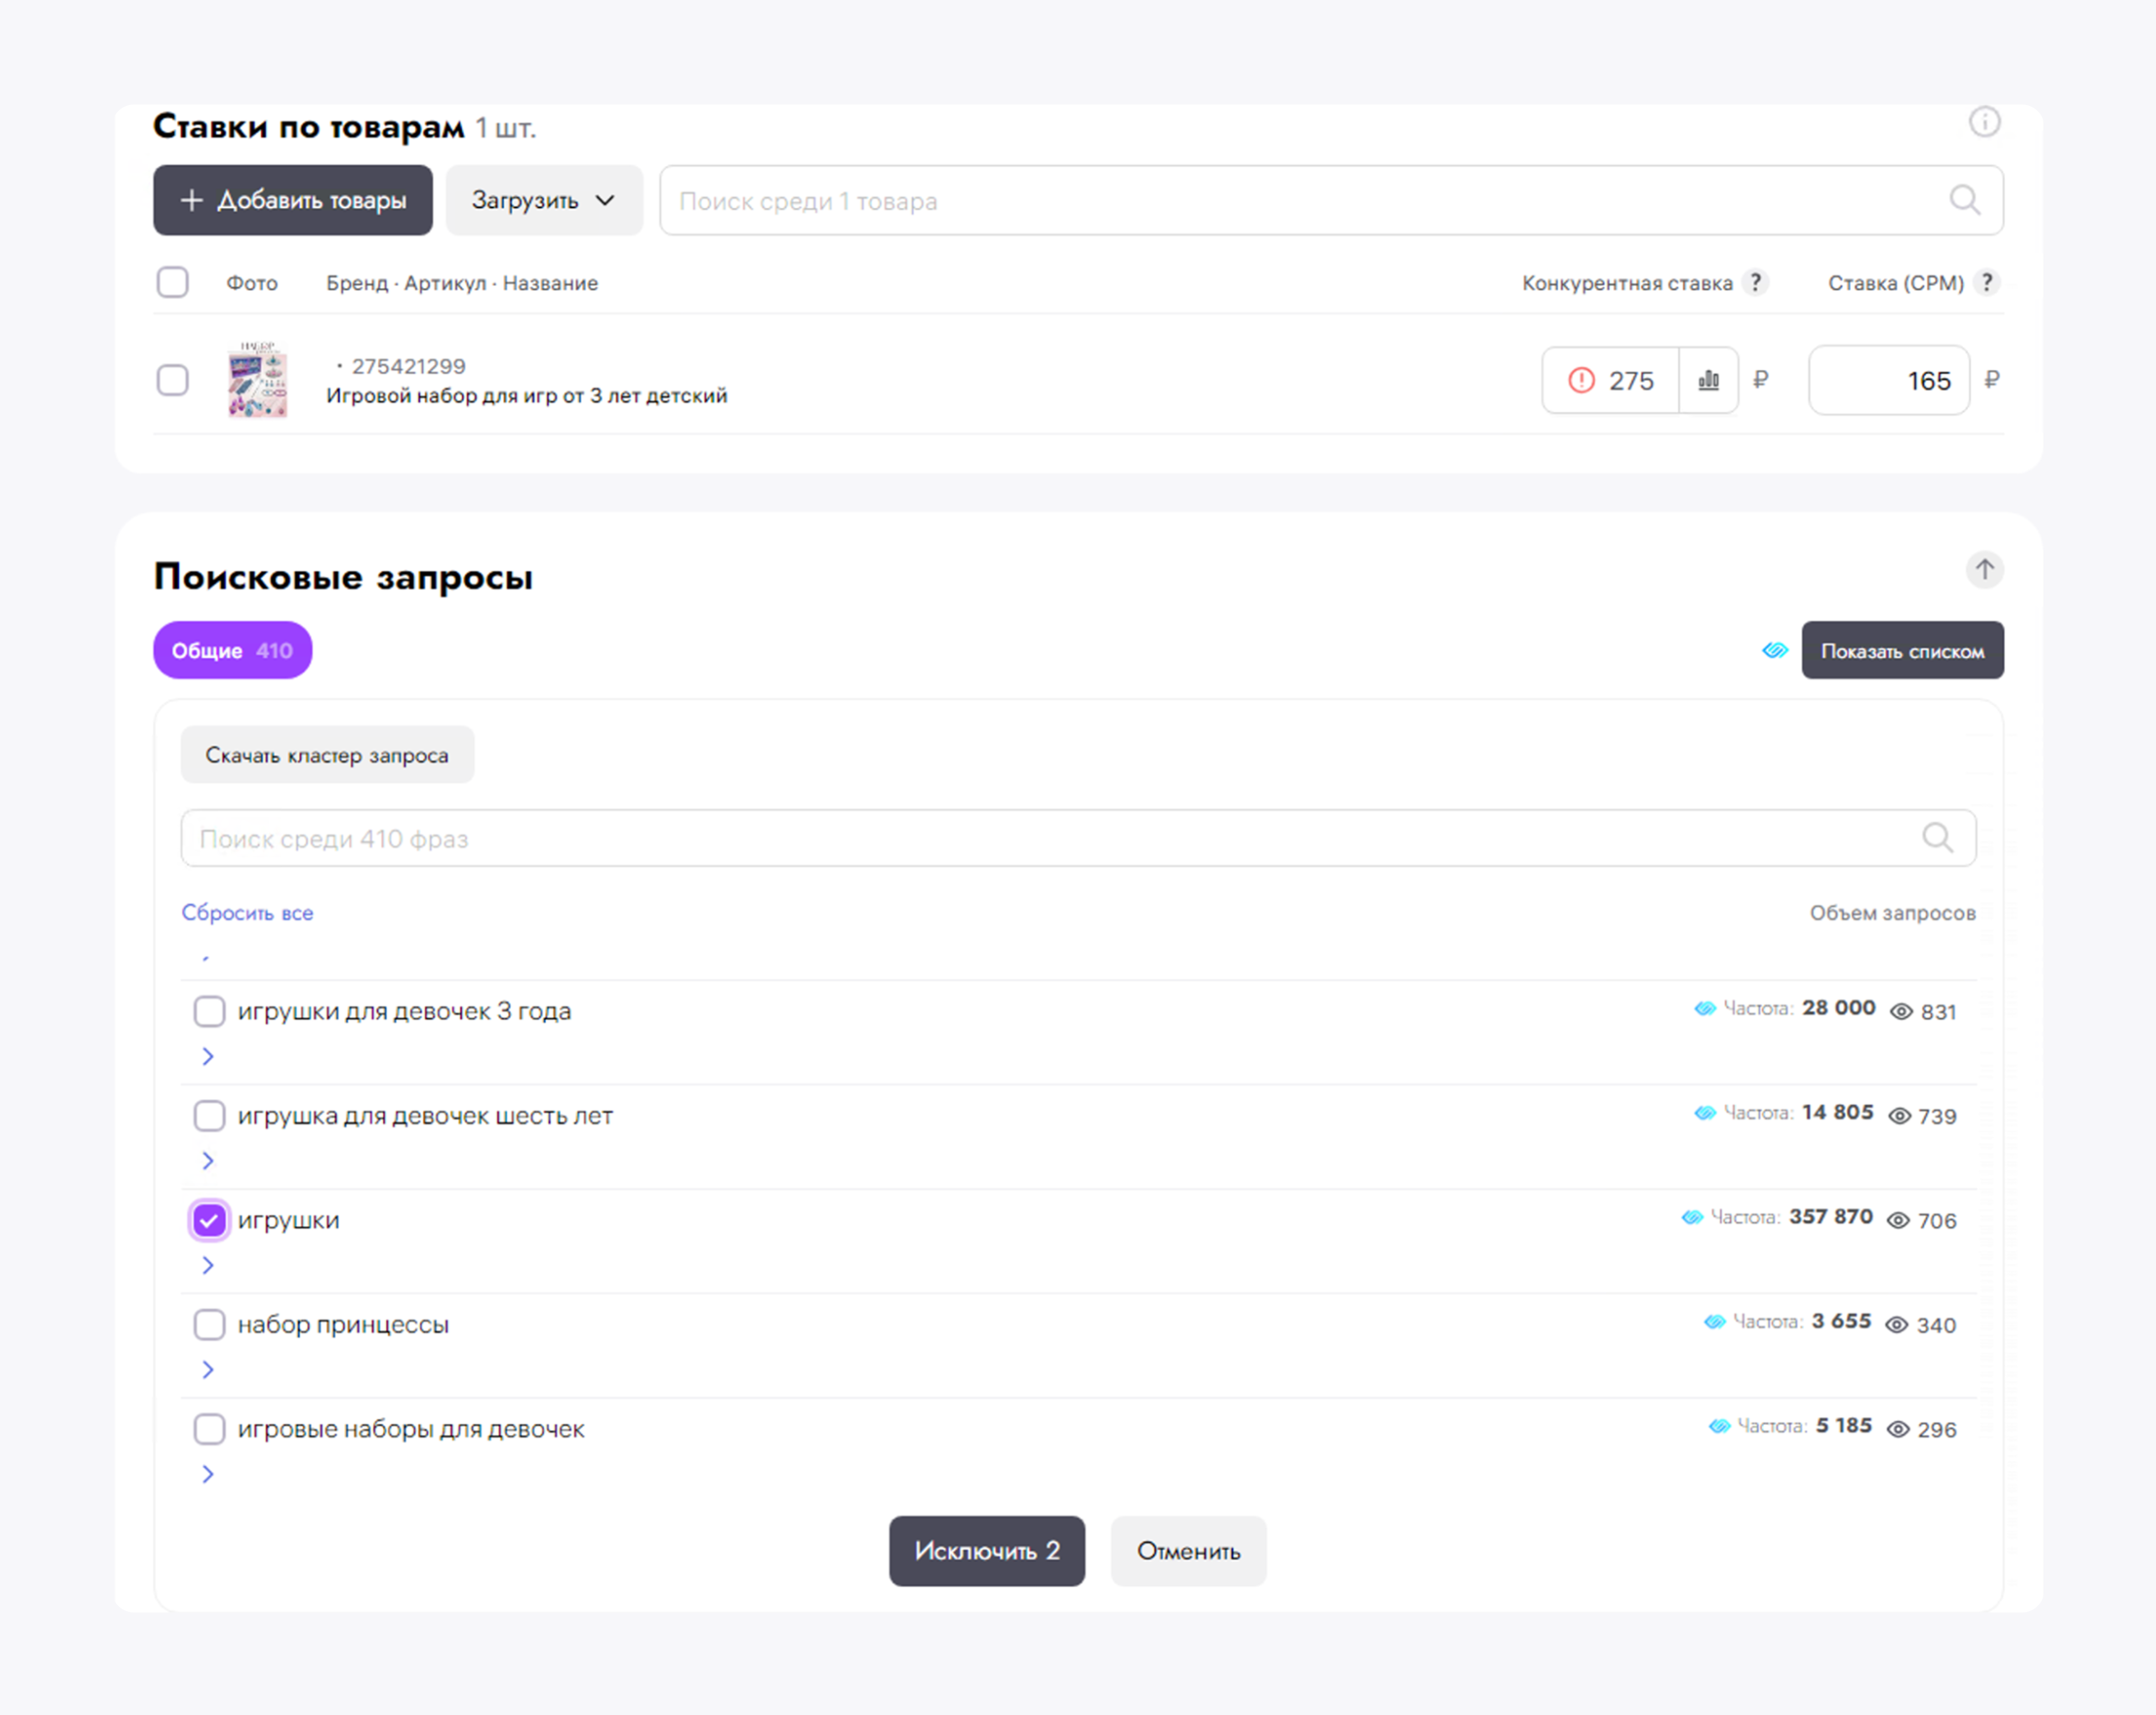Check the набор принцессы checkbox
Viewport: 2156px width, 1715px height.
click(209, 1324)
